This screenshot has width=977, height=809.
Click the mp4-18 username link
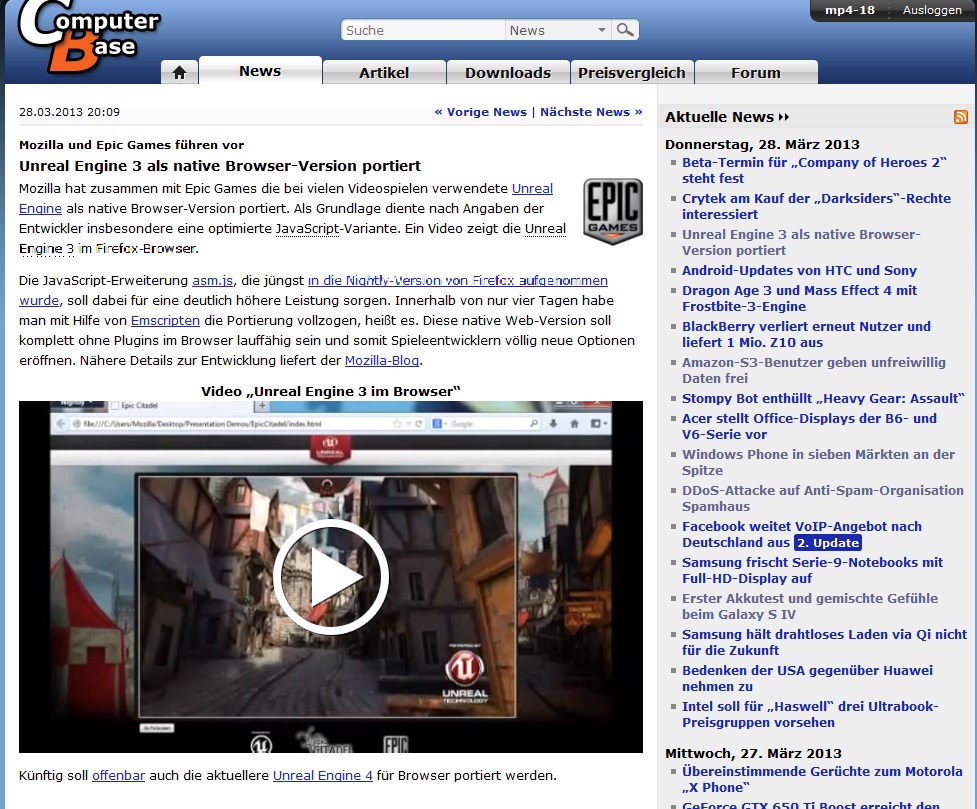point(850,10)
